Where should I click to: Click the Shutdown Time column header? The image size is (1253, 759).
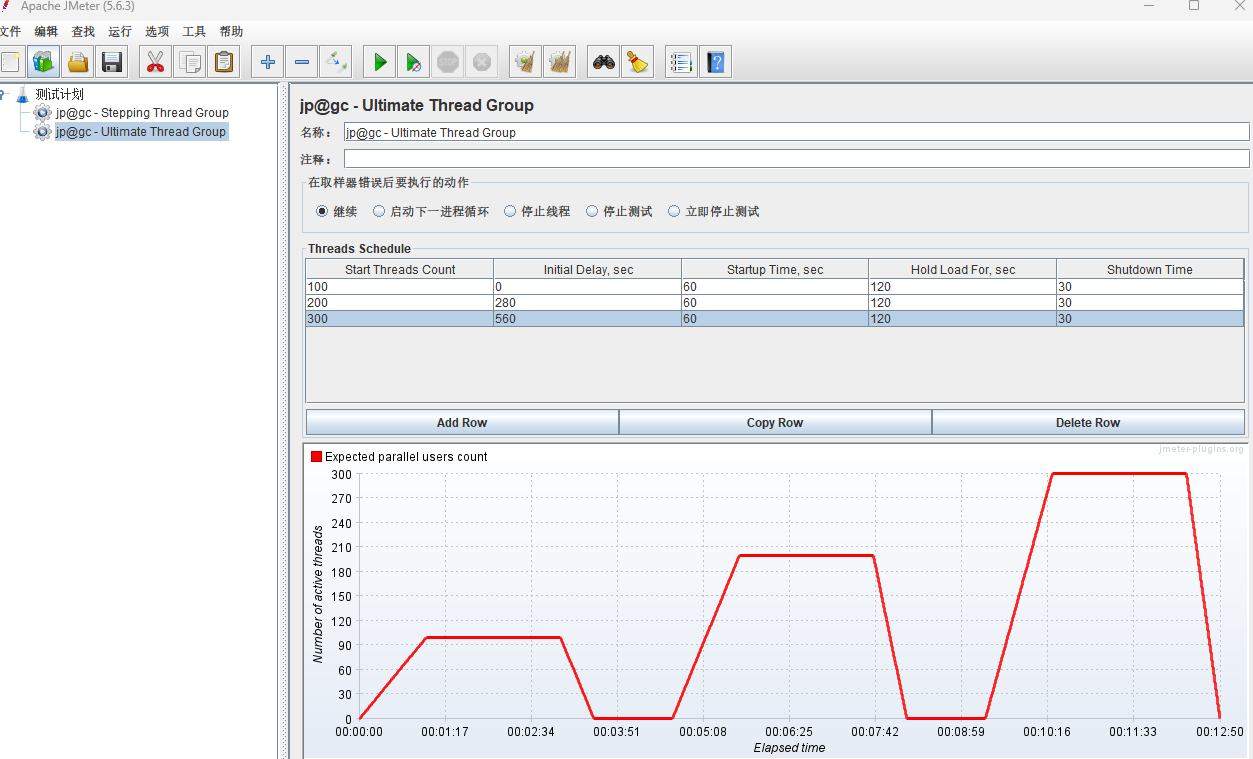[1150, 269]
